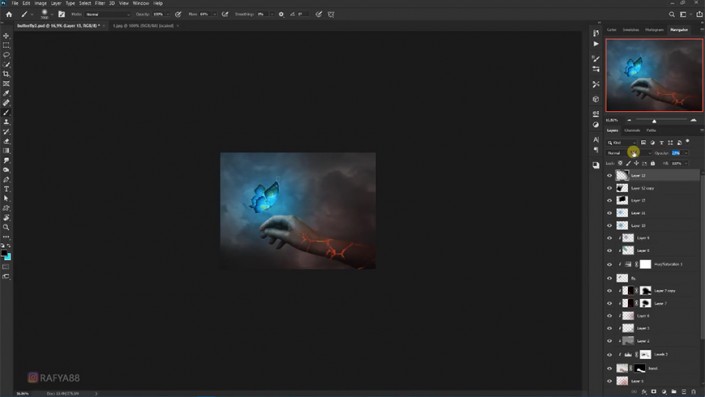Select the Rectangular Marquee tool
The width and height of the screenshot is (705, 397).
point(6,45)
